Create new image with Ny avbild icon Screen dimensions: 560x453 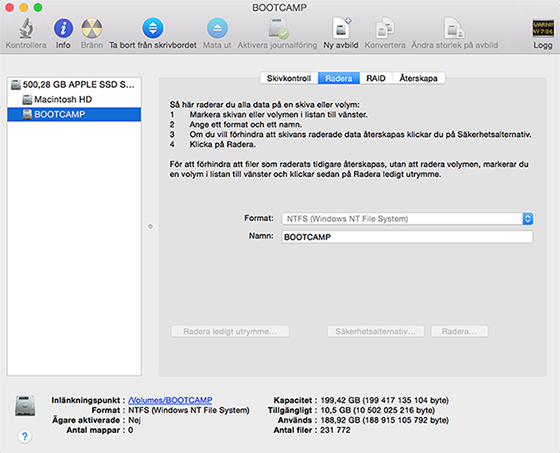pos(341,28)
